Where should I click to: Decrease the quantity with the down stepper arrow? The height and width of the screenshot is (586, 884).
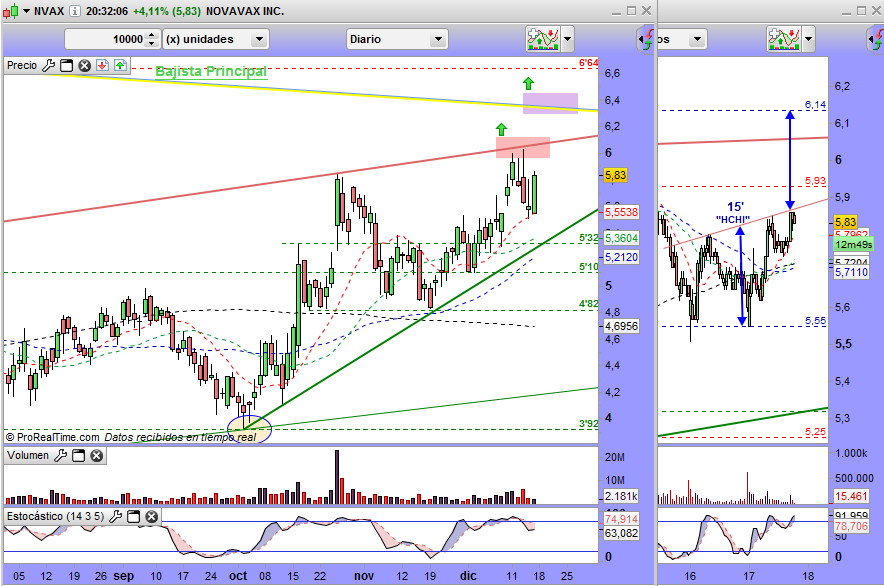point(151,43)
